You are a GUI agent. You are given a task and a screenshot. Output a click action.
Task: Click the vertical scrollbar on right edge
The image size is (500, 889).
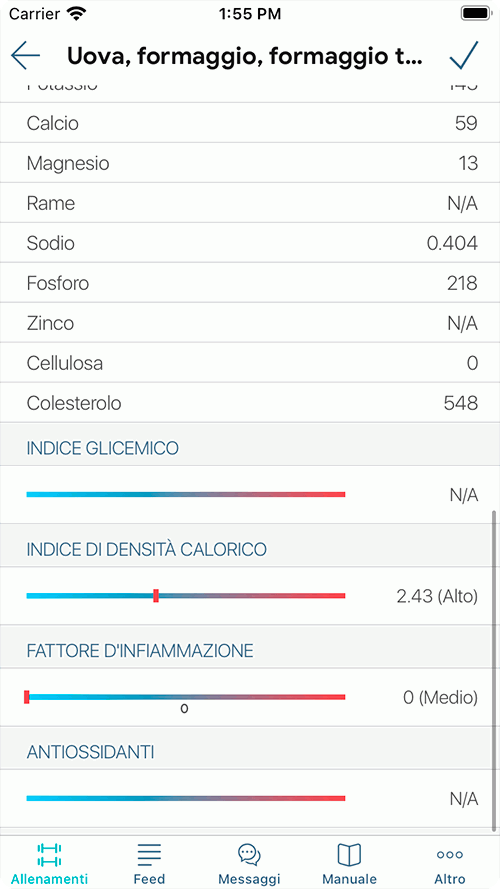(494, 671)
